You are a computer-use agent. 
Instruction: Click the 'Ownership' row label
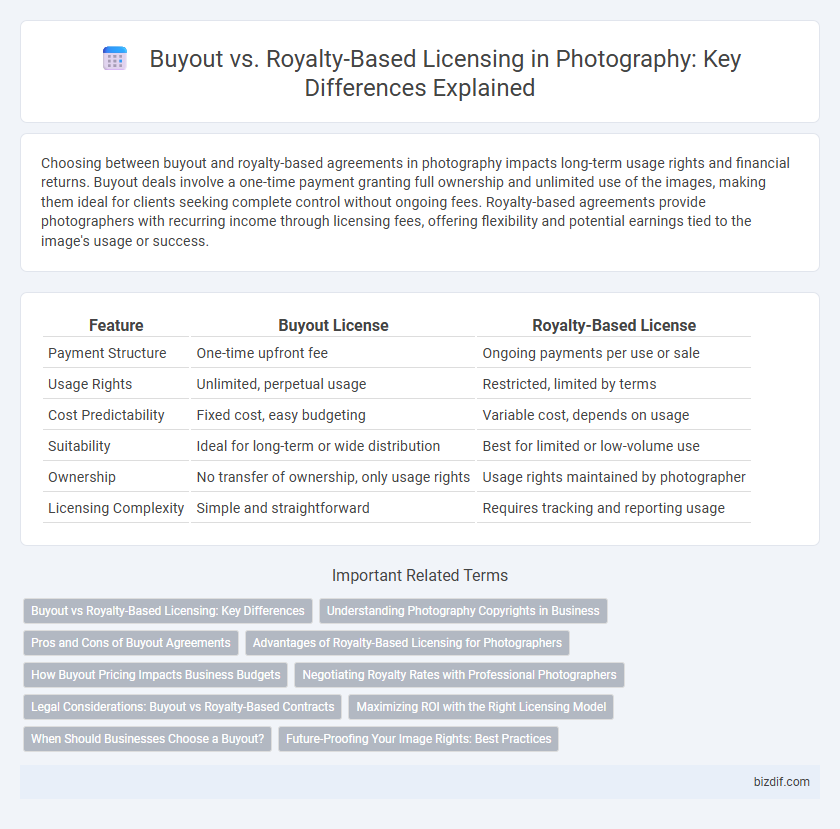pos(116,477)
